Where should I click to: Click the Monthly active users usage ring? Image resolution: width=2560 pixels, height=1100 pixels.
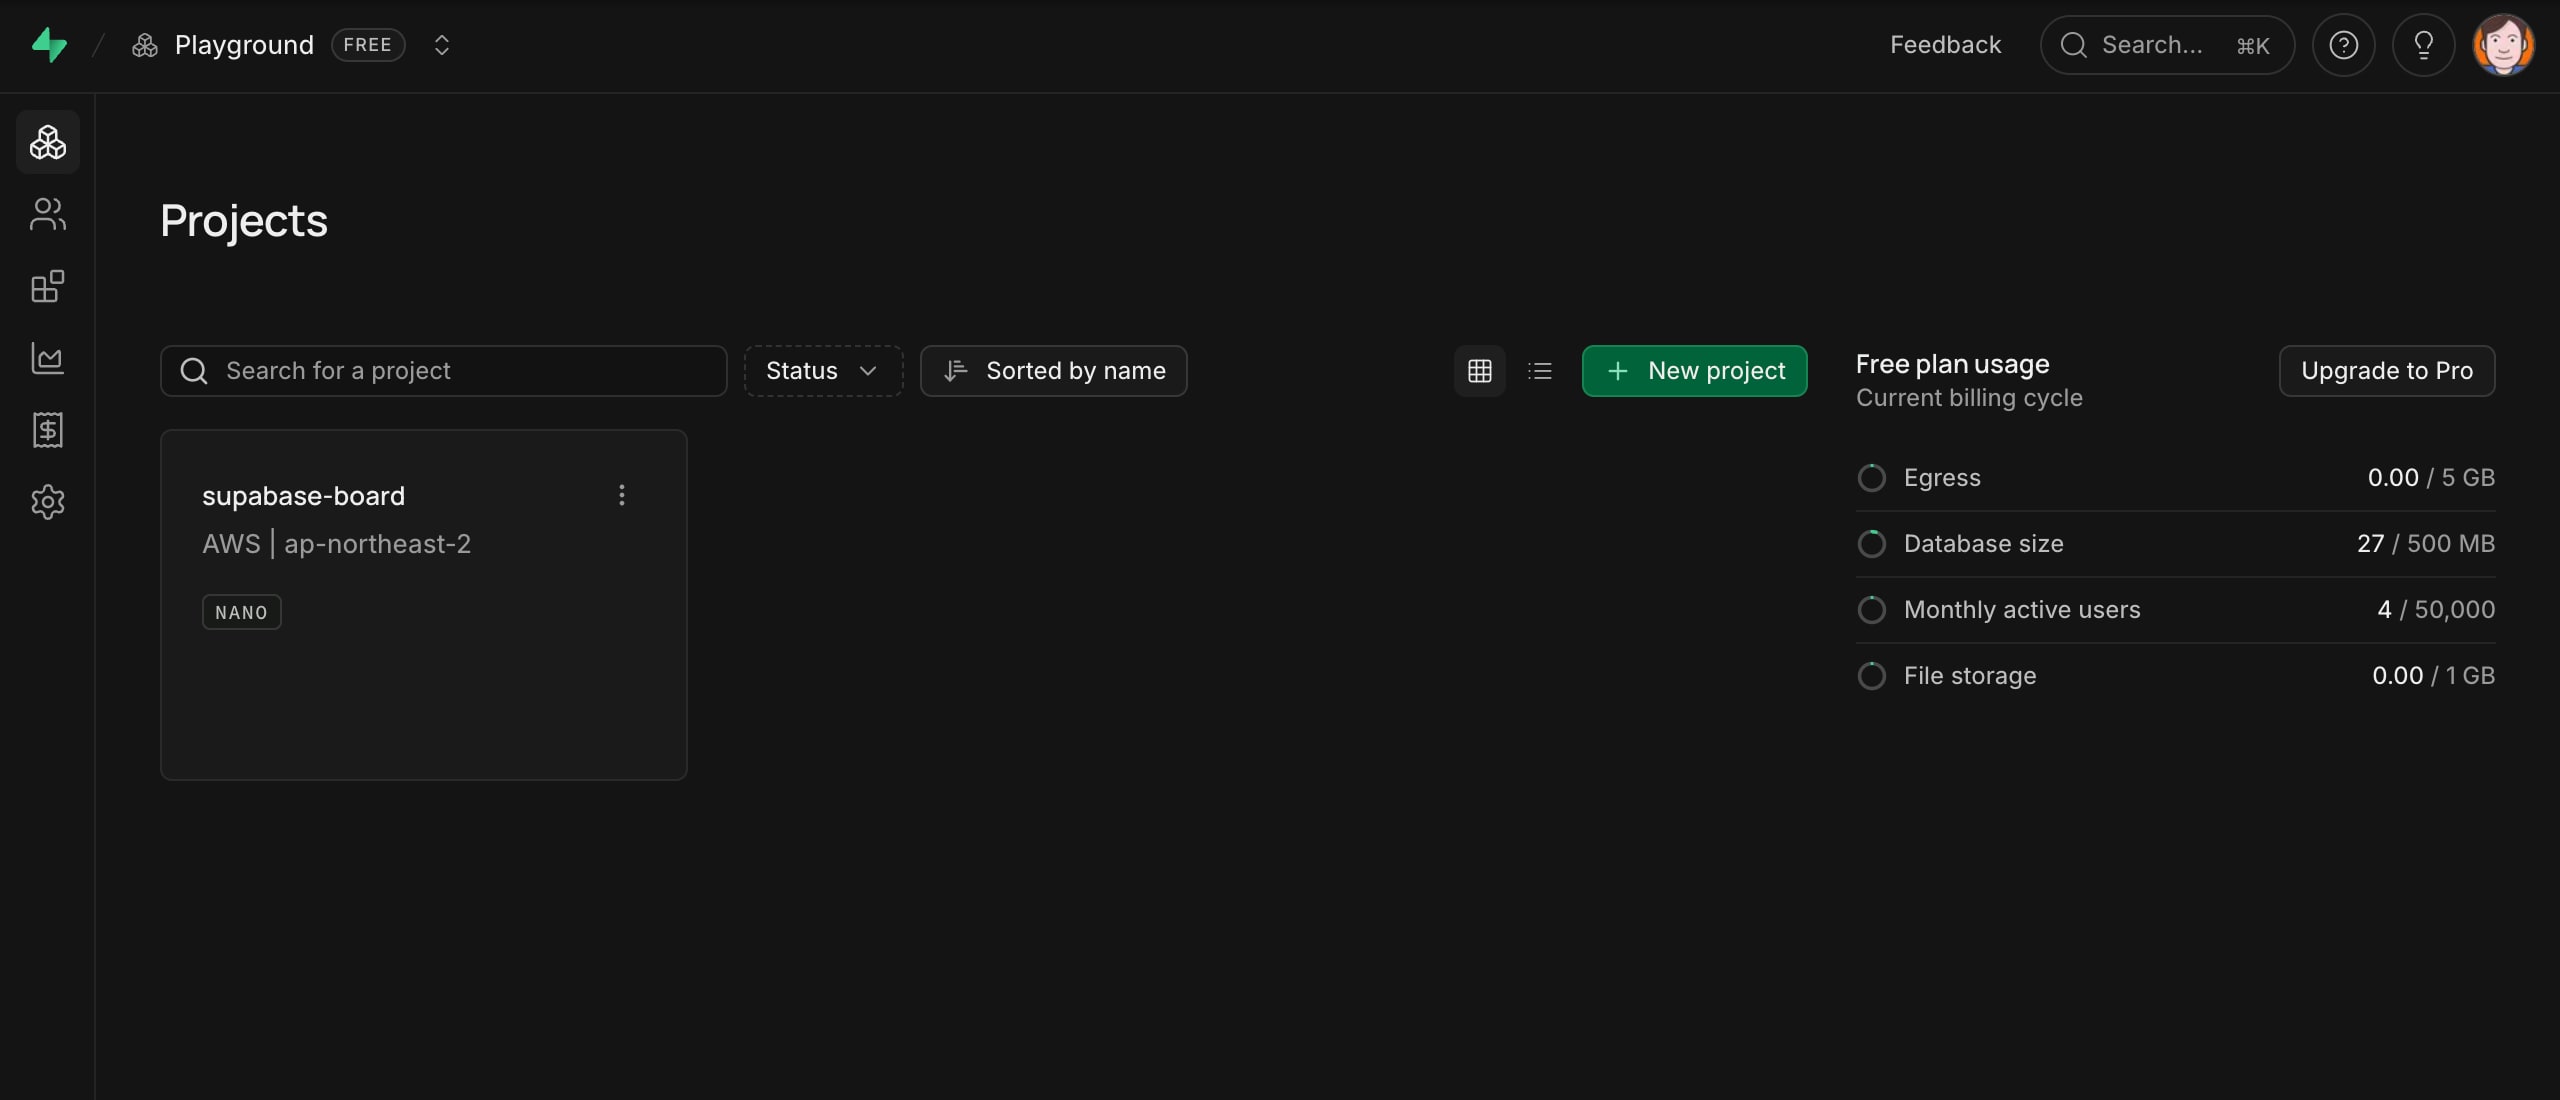click(x=1871, y=610)
